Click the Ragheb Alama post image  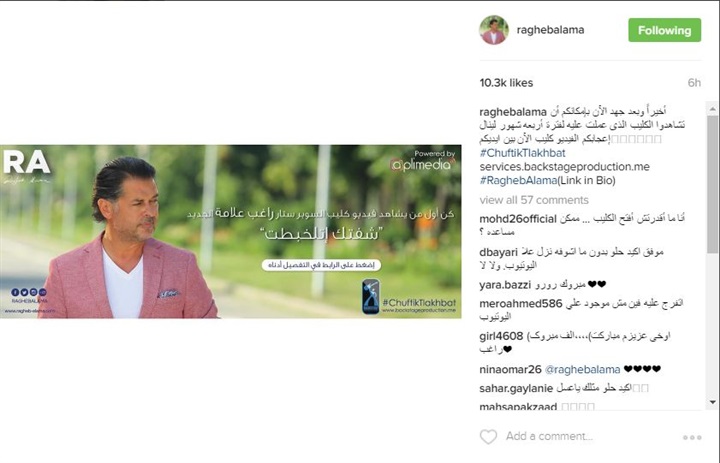coord(231,232)
